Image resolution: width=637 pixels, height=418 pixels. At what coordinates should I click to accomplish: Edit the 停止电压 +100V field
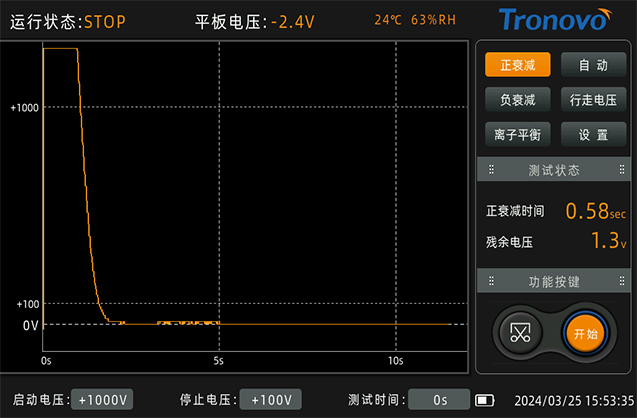[271, 400]
